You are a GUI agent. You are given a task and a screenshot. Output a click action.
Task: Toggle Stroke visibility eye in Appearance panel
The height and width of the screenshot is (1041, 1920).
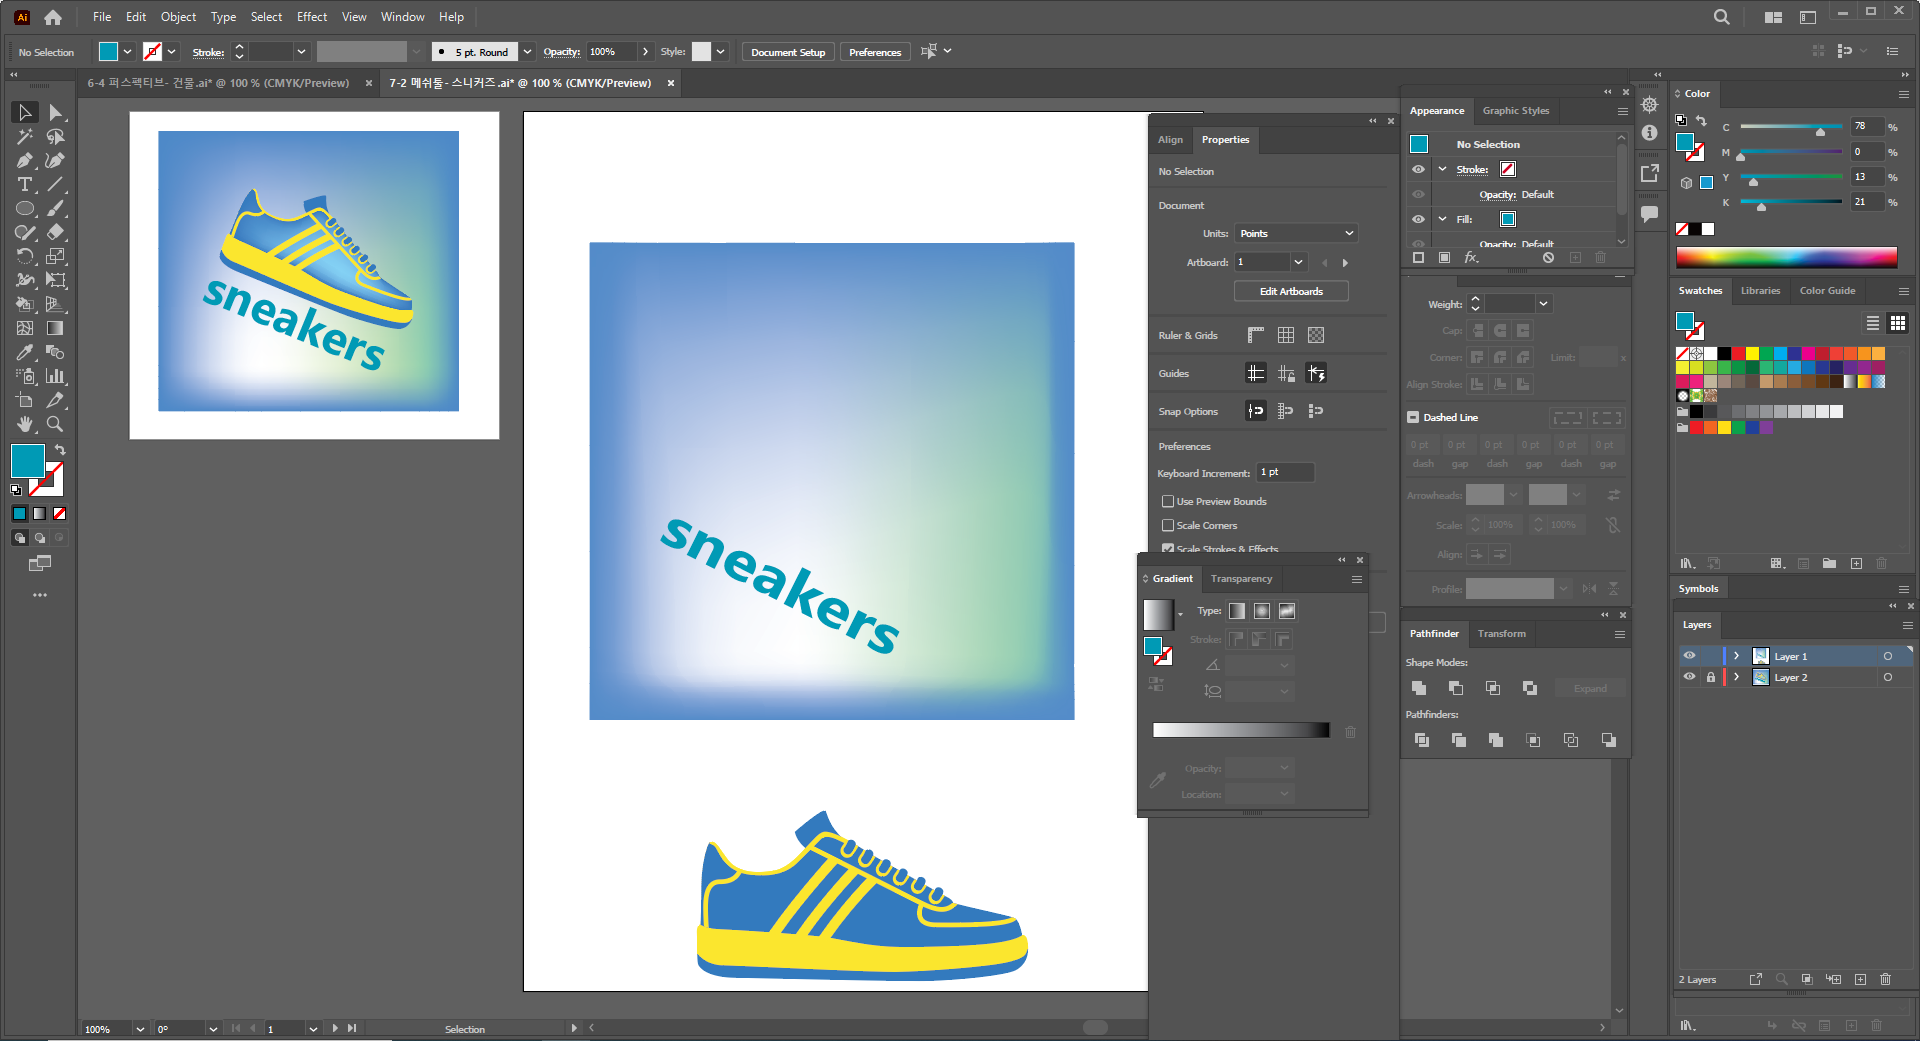[1418, 169]
